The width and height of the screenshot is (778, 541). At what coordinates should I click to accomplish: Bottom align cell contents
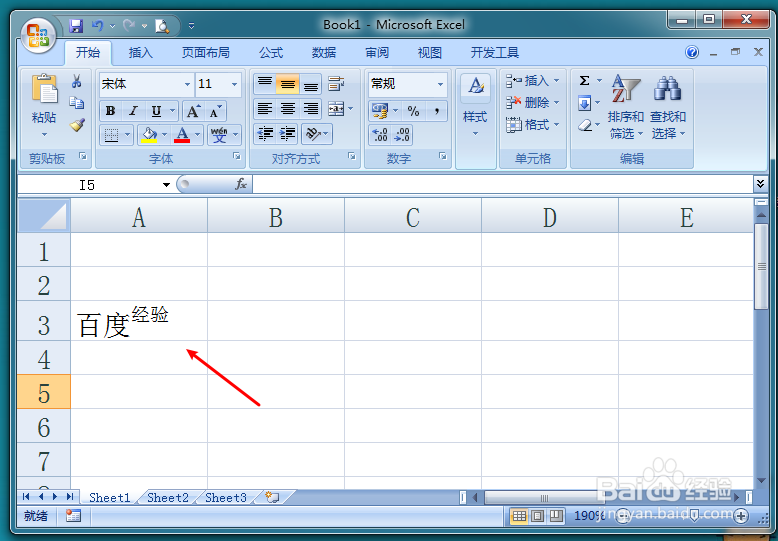(311, 84)
